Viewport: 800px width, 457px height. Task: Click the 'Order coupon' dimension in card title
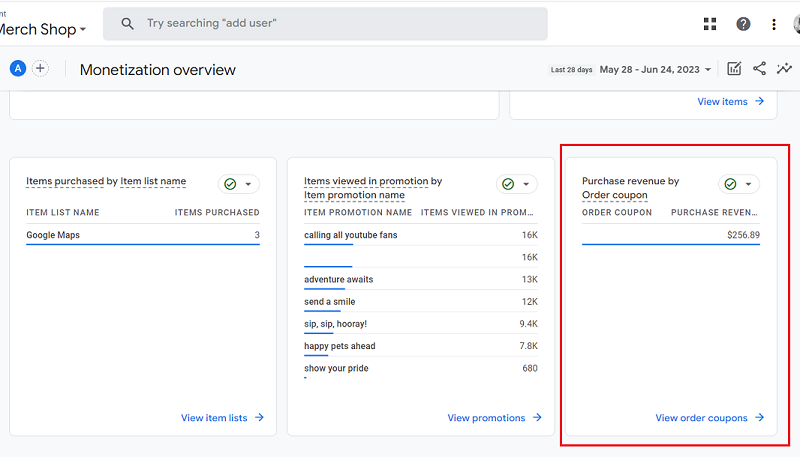(614, 195)
